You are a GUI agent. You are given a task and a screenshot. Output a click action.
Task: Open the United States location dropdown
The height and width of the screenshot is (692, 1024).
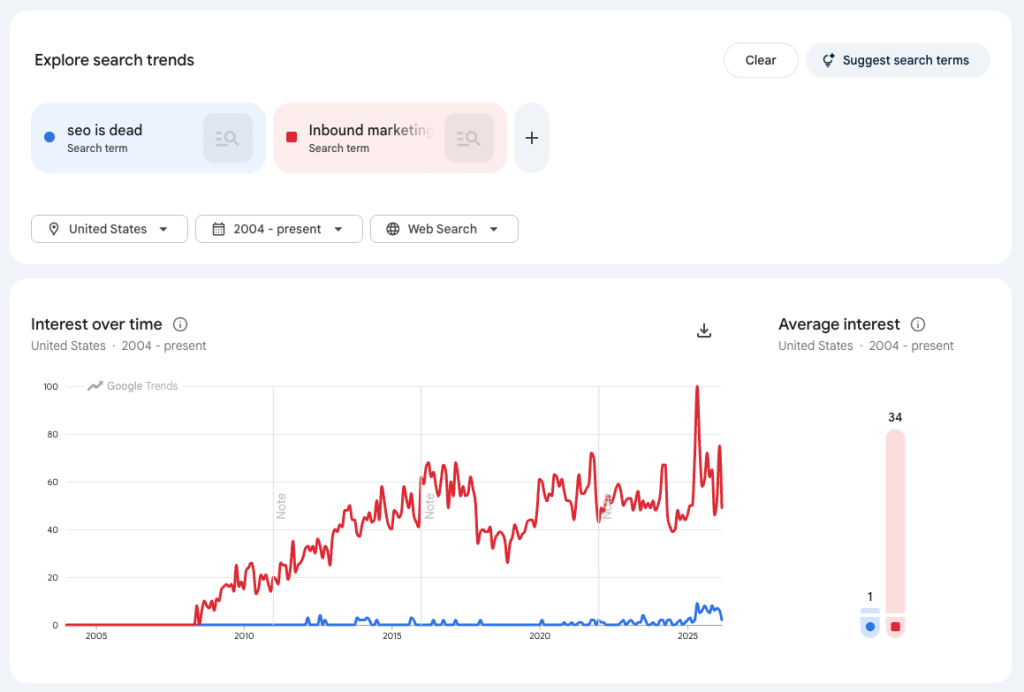point(109,229)
